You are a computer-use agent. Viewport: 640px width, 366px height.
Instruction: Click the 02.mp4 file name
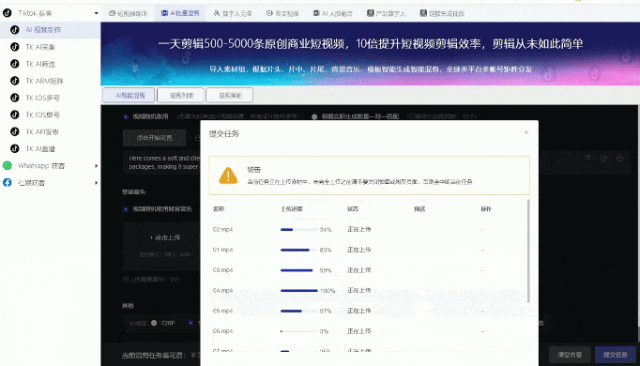coord(222,229)
